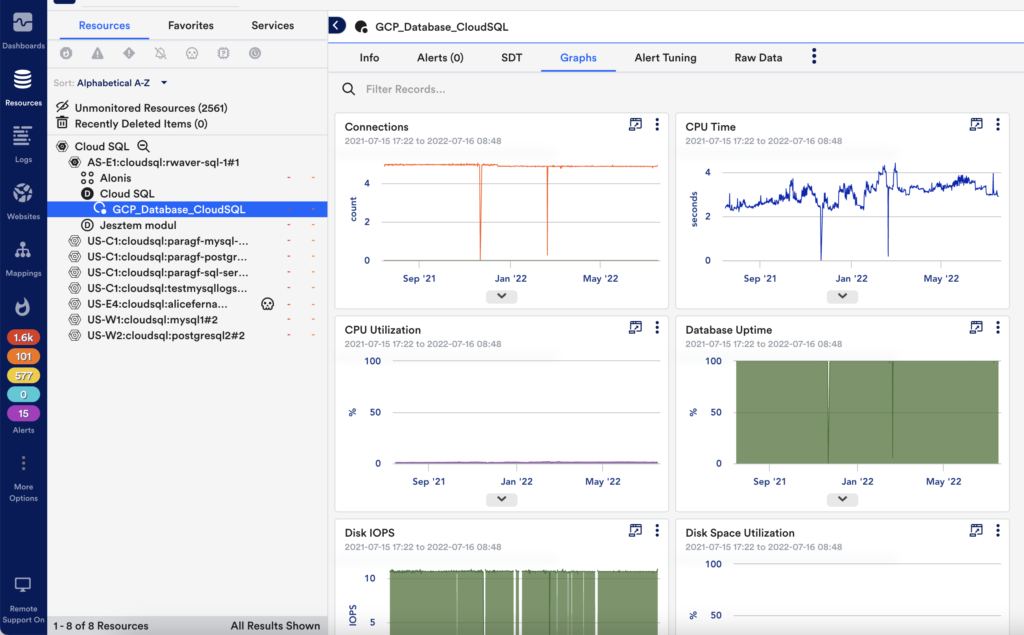Viewport: 1024px width, 635px height.
Task: Open Websites in the sidebar
Action: 23,201
